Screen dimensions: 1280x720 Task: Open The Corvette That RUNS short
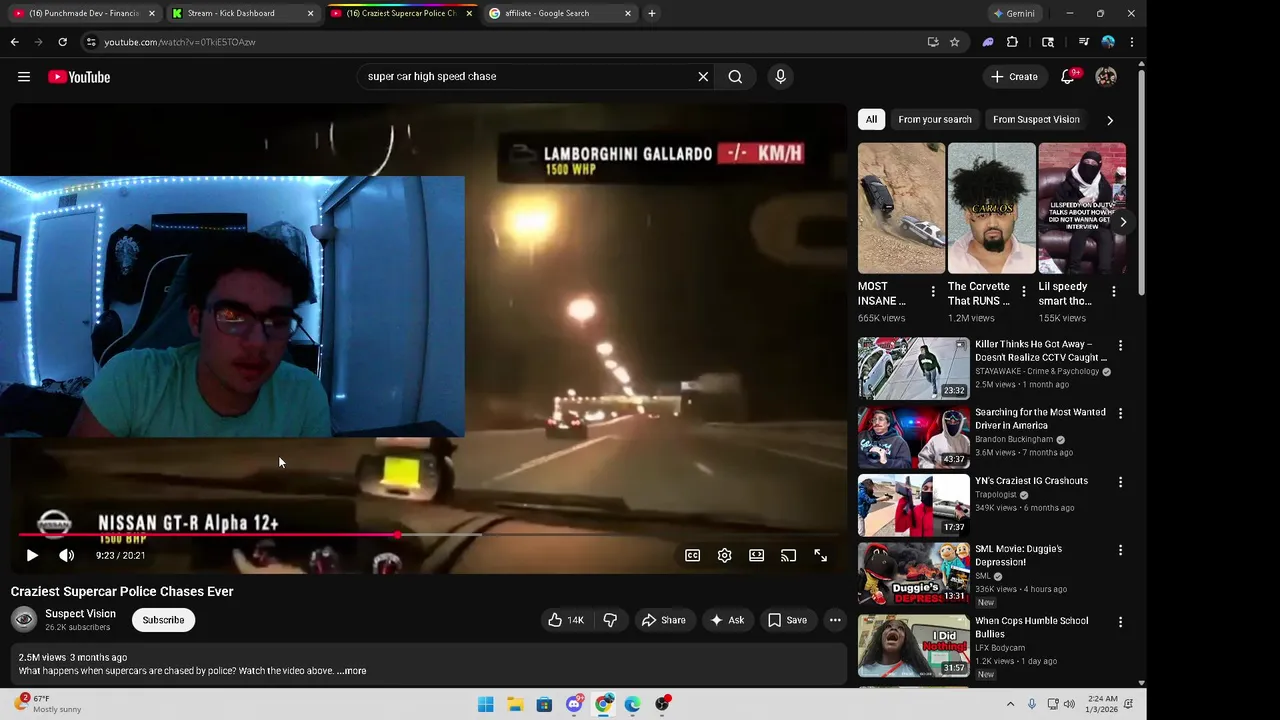[991, 208]
